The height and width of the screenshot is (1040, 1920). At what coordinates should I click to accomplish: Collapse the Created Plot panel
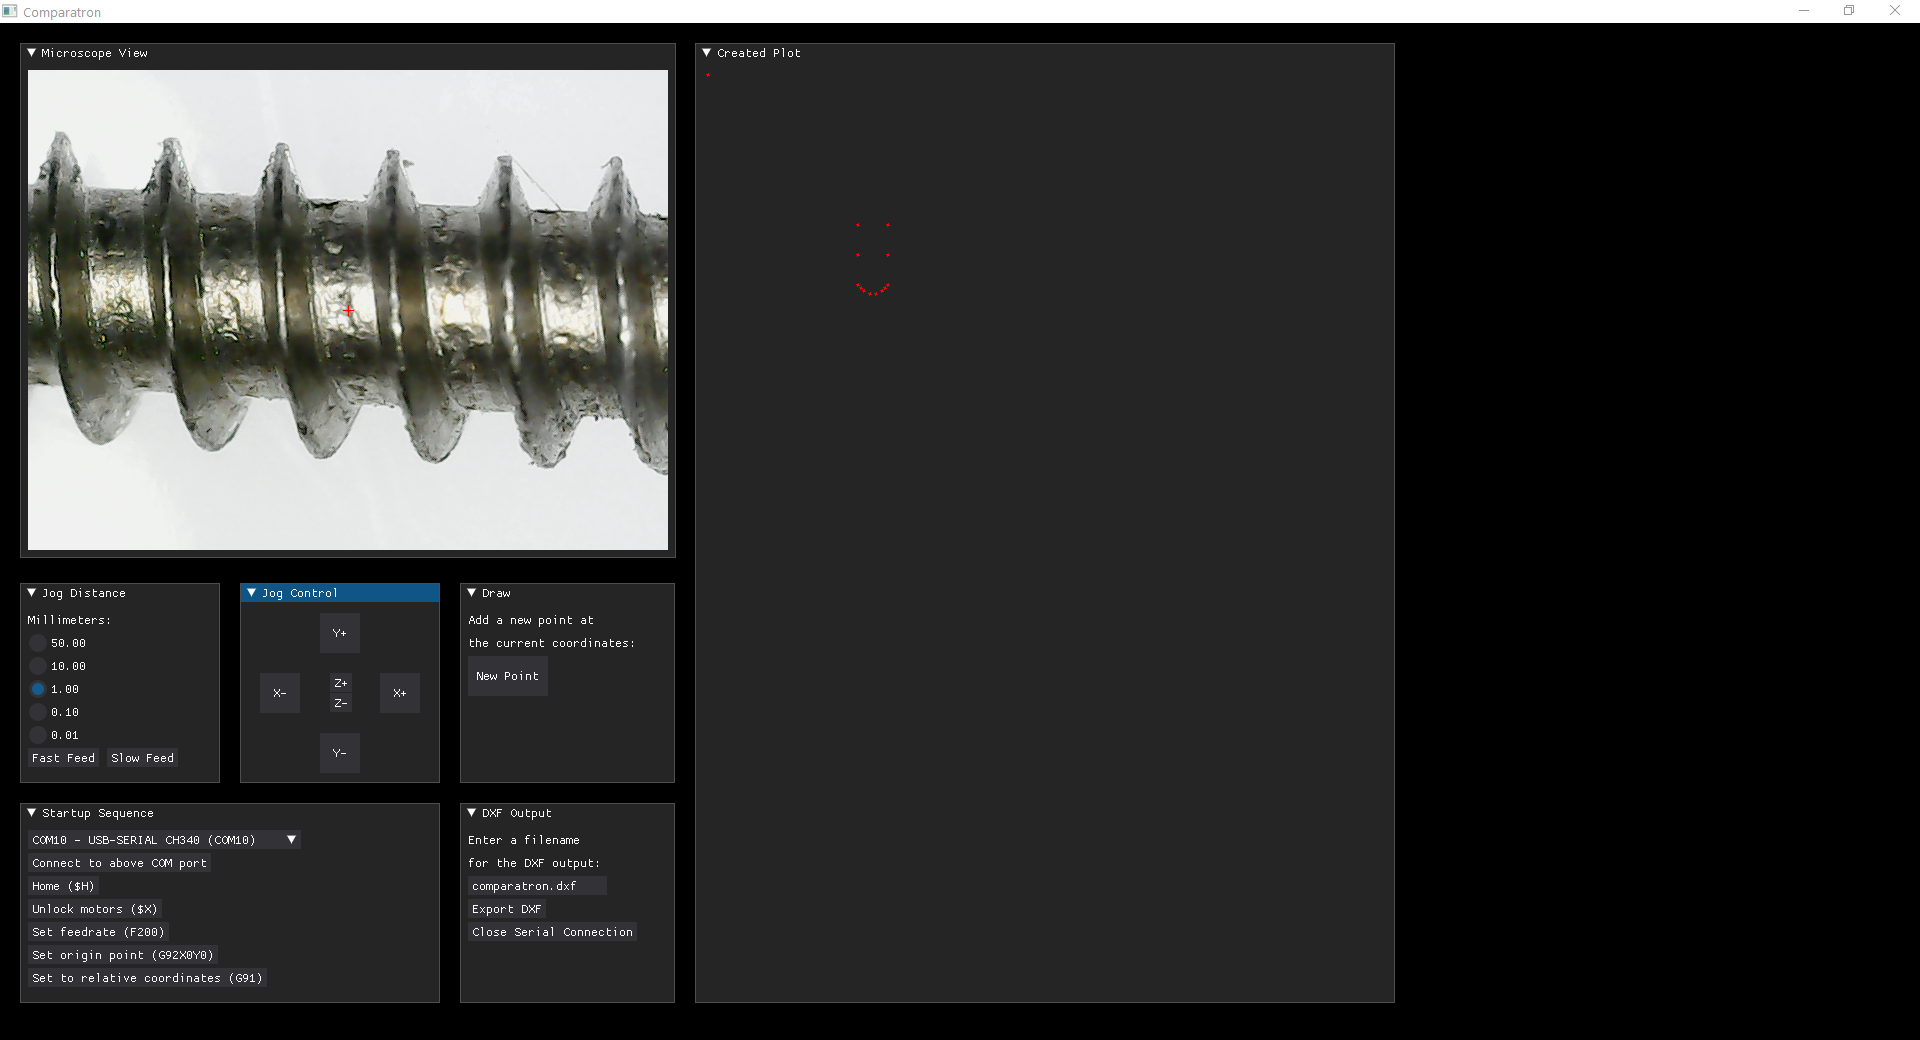coord(706,53)
